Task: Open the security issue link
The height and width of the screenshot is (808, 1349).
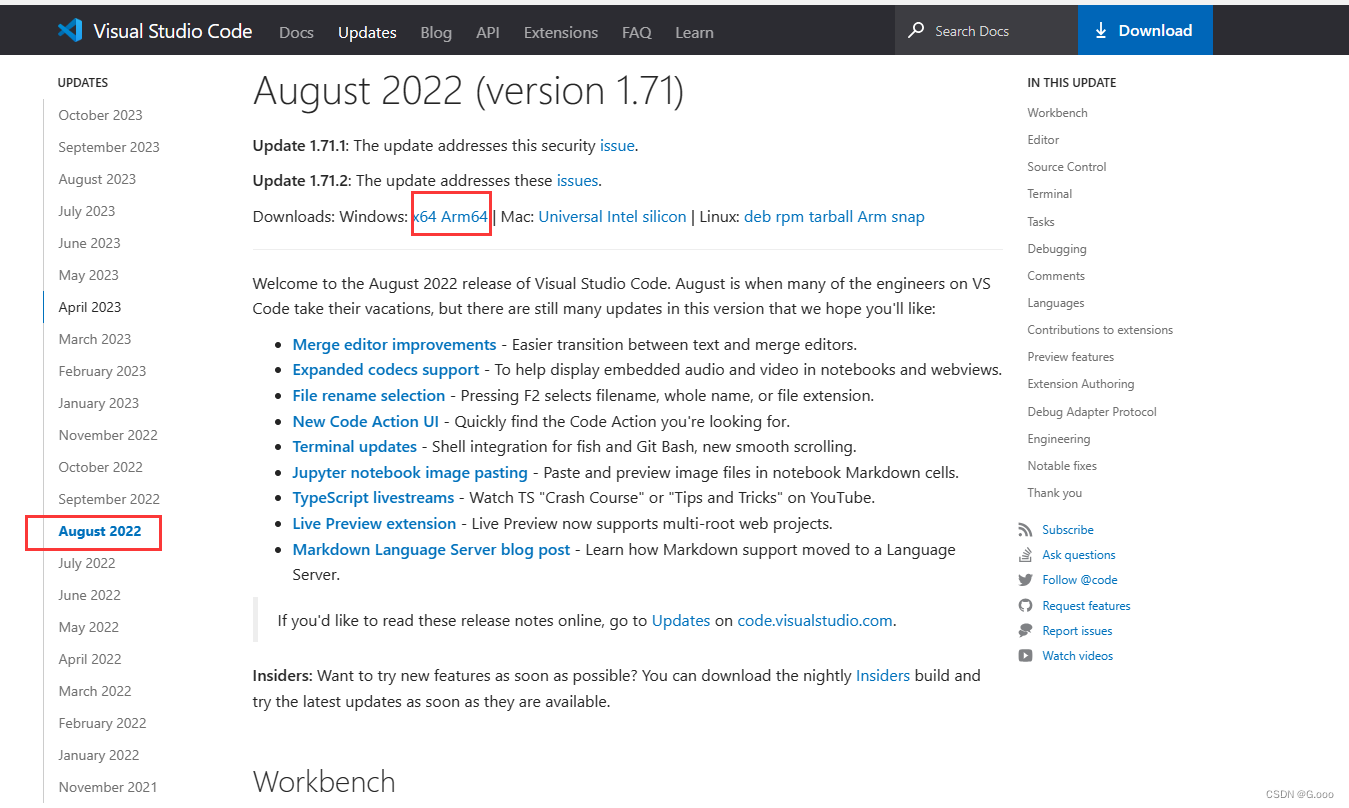Action: coord(617,145)
